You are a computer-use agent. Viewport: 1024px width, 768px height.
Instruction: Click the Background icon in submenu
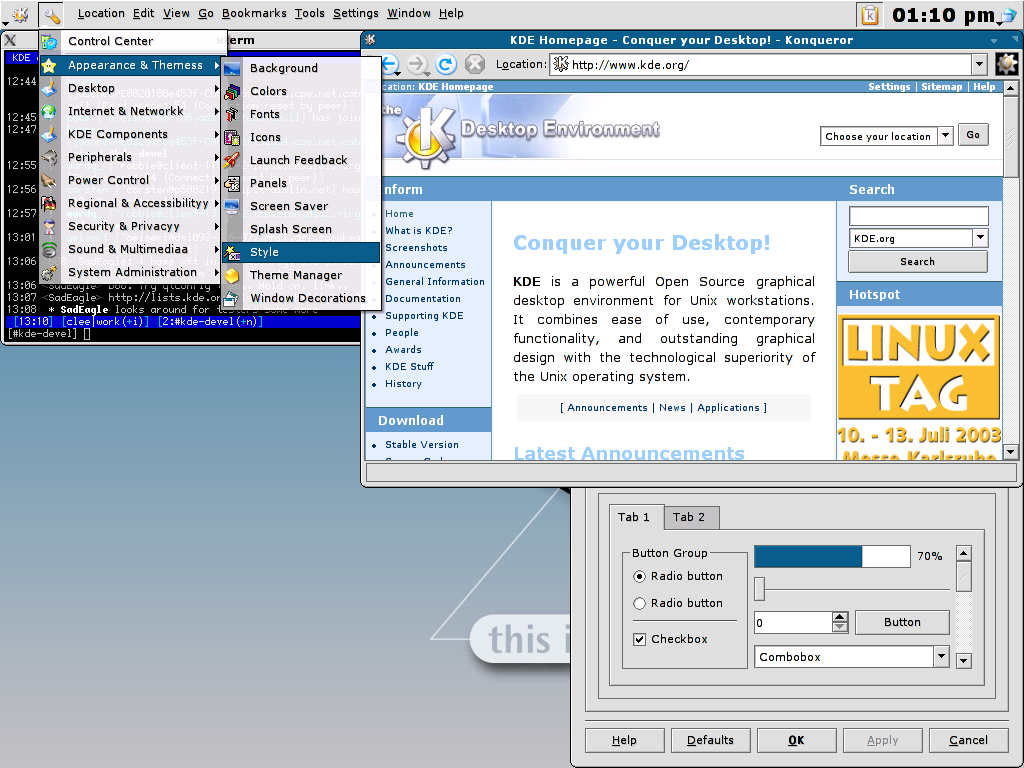[232, 68]
